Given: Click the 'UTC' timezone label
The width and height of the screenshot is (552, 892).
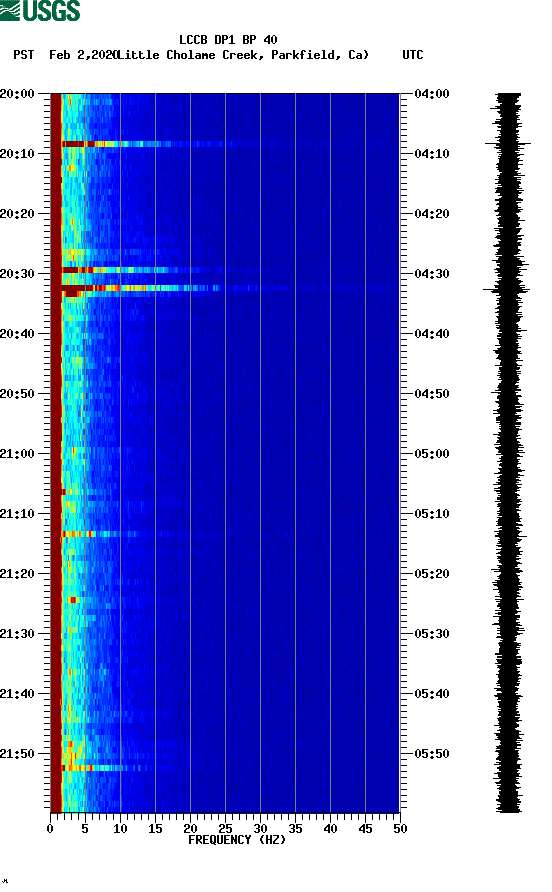Looking at the screenshot, I should [x=413, y=55].
